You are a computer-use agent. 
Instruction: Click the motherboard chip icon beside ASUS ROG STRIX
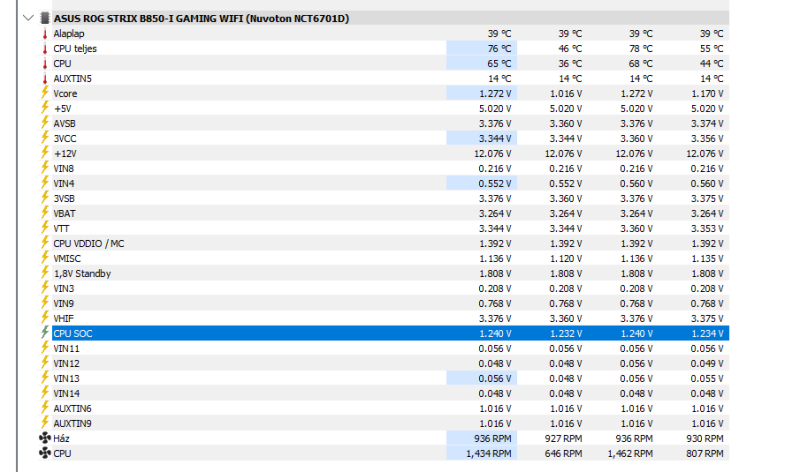pos(45,18)
